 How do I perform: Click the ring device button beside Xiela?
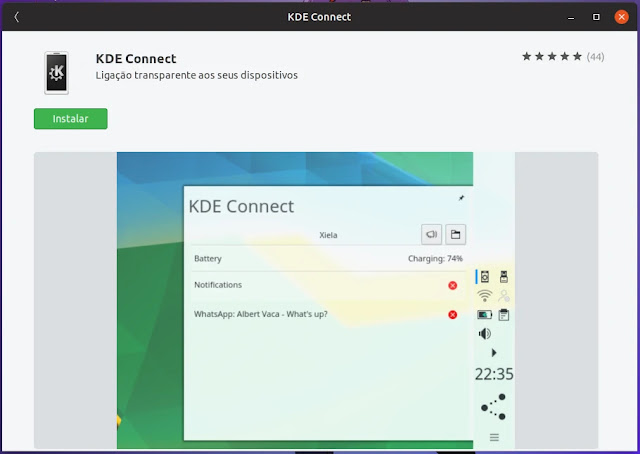click(x=431, y=234)
